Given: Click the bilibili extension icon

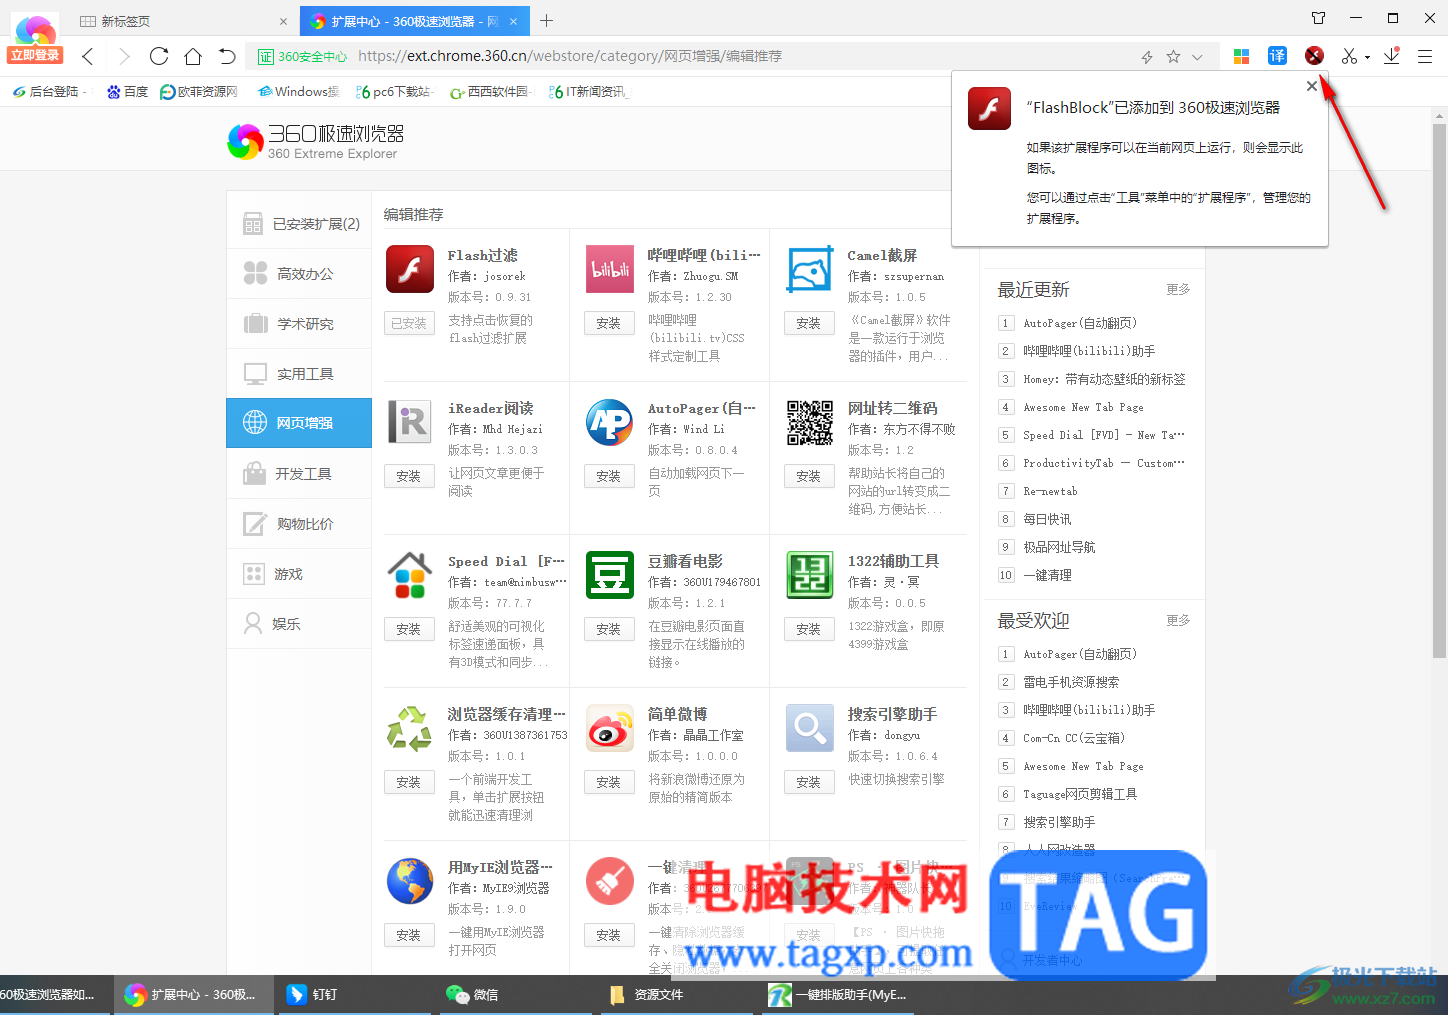Looking at the screenshot, I should coord(610,269).
